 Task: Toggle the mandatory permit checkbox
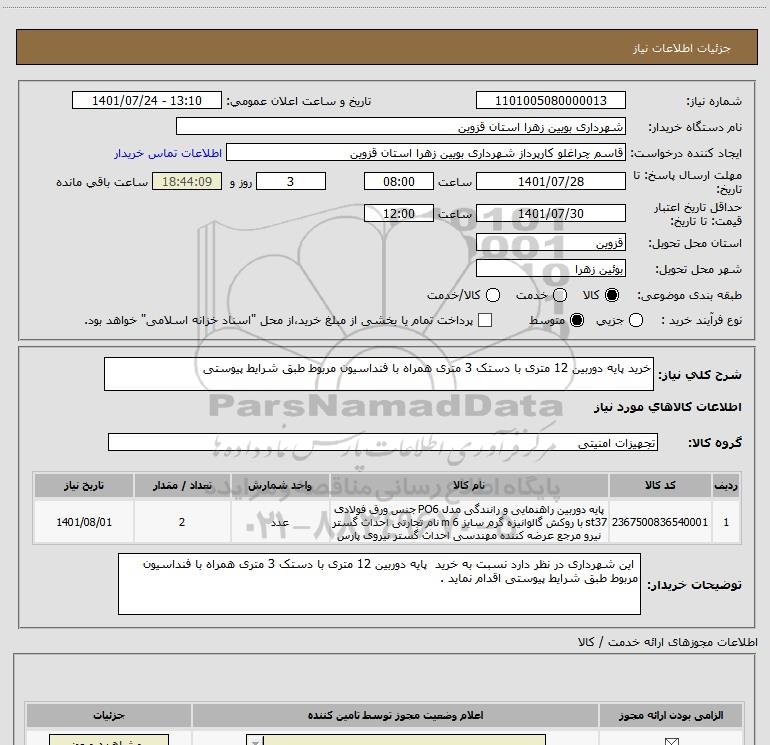(671, 741)
